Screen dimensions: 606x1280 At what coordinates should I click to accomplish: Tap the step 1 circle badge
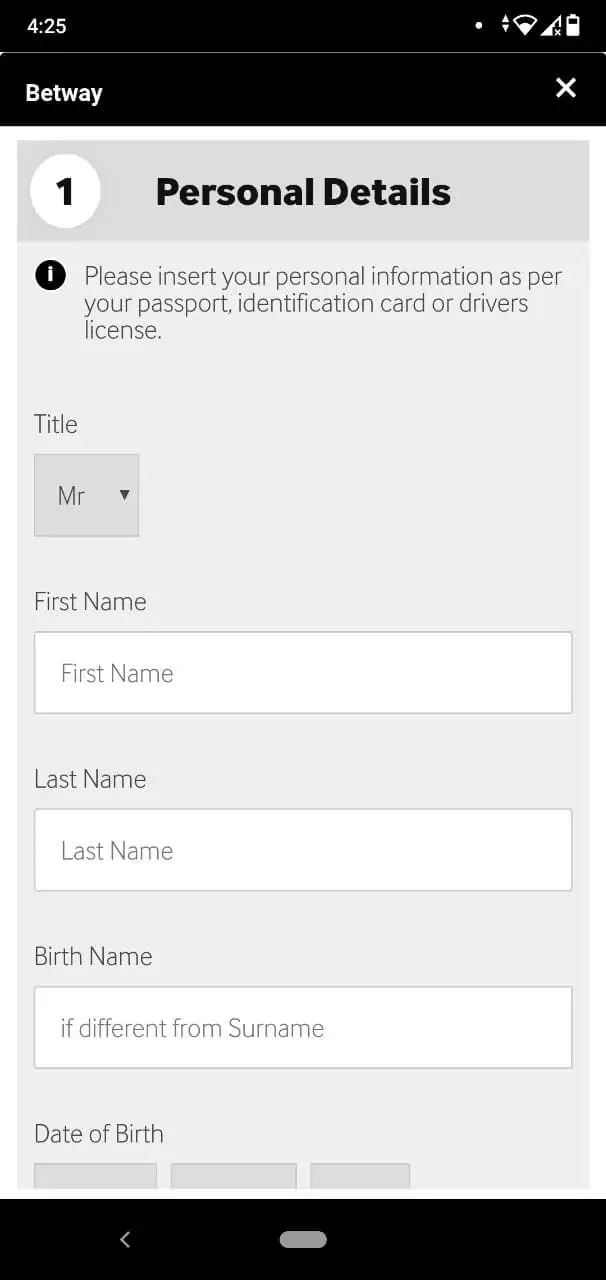click(65, 191)
